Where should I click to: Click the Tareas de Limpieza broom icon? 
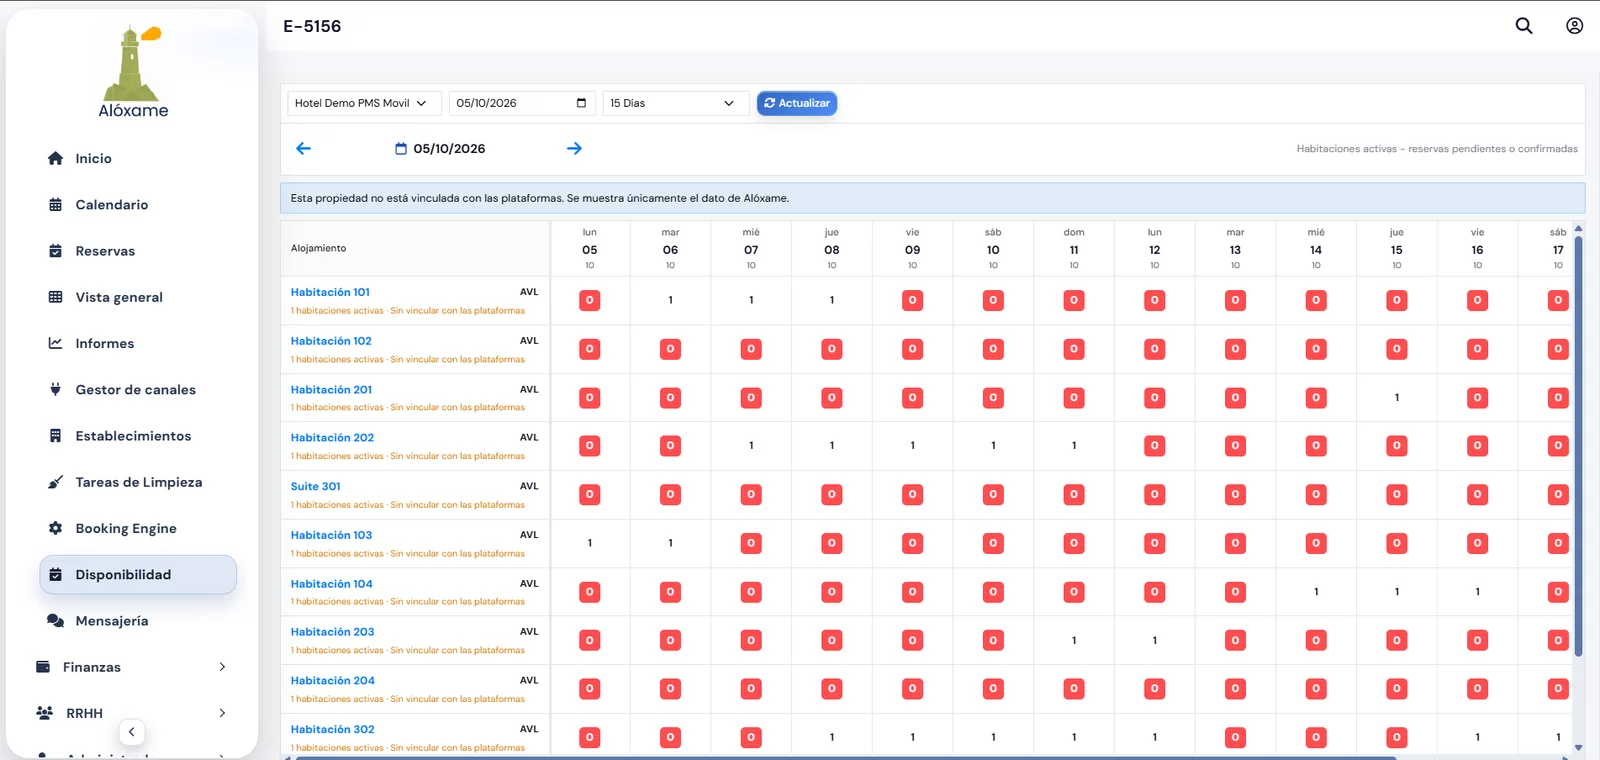click(x=55, y=482)
